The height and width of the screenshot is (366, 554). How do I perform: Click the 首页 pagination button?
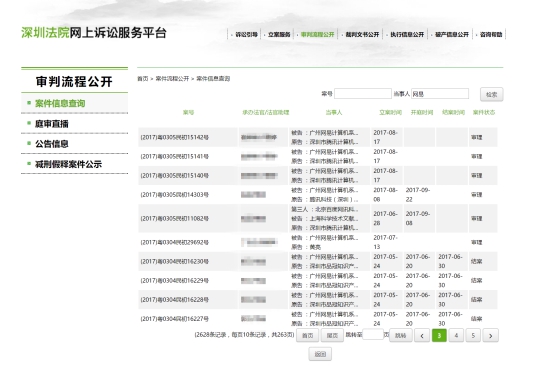(307, 336)
